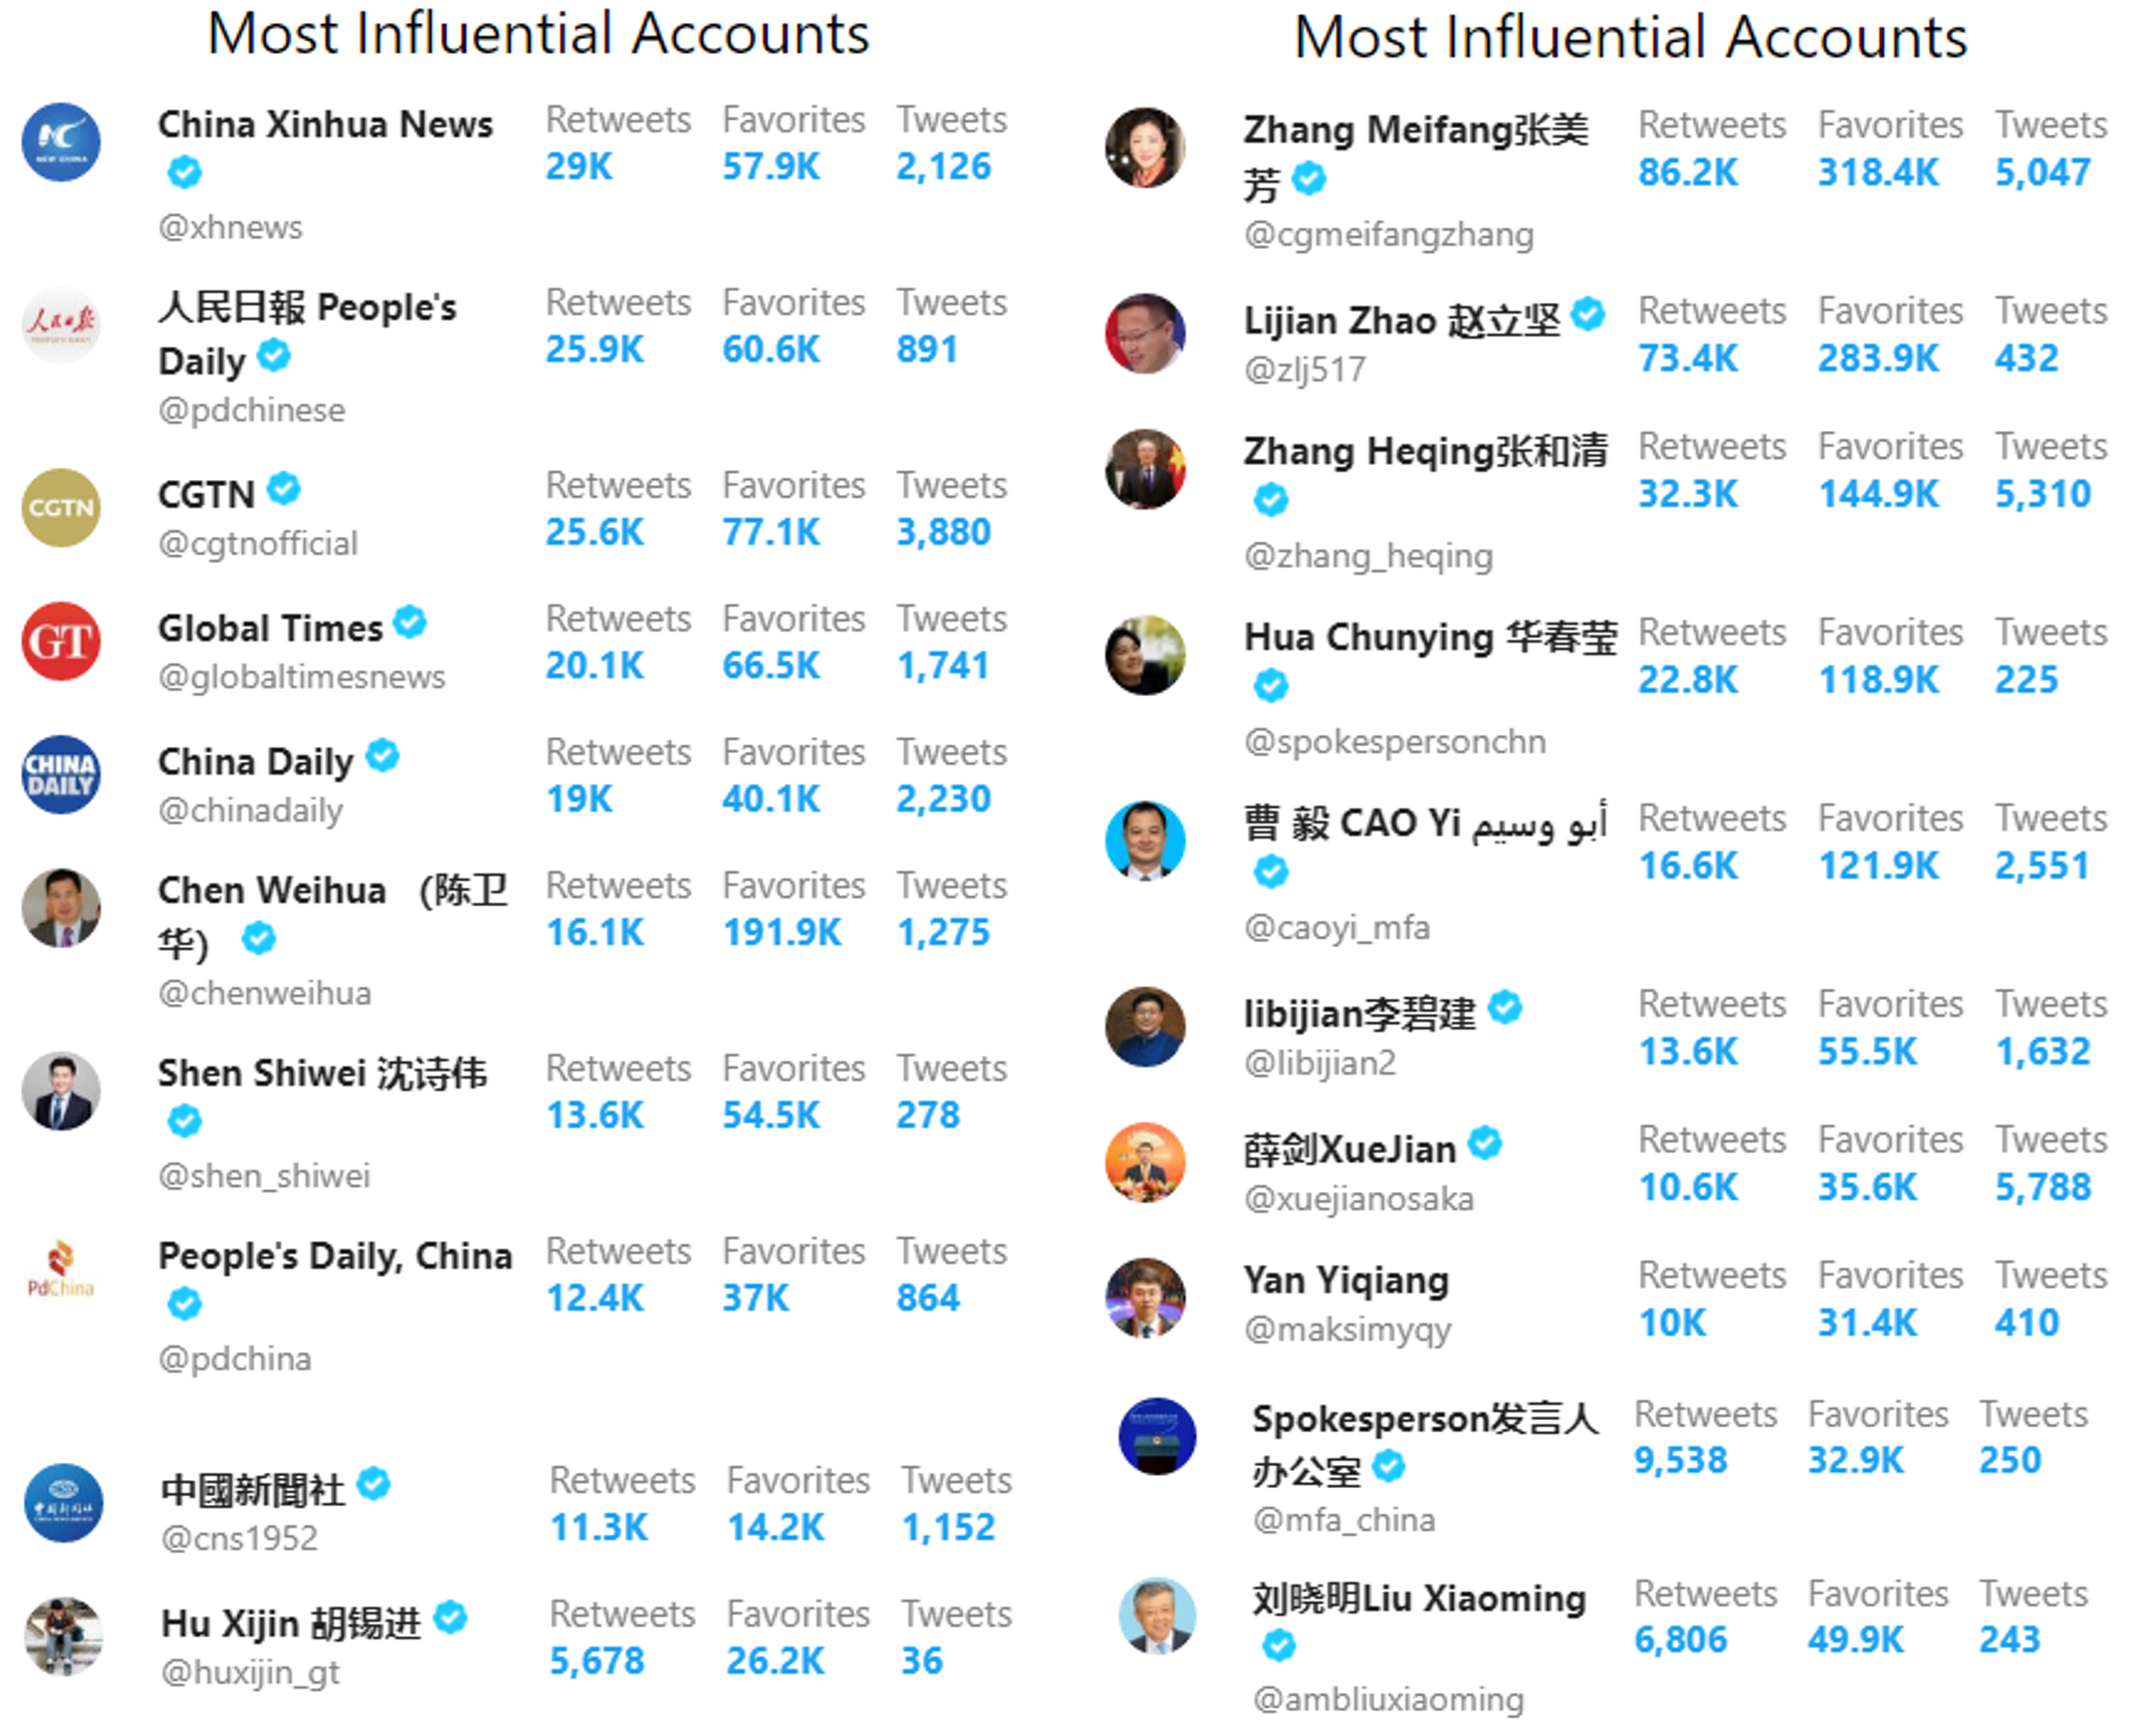Select Chen Weihua's 191.9K favorites value
The image size is (2156, 1720).
[x=782, y=932]
